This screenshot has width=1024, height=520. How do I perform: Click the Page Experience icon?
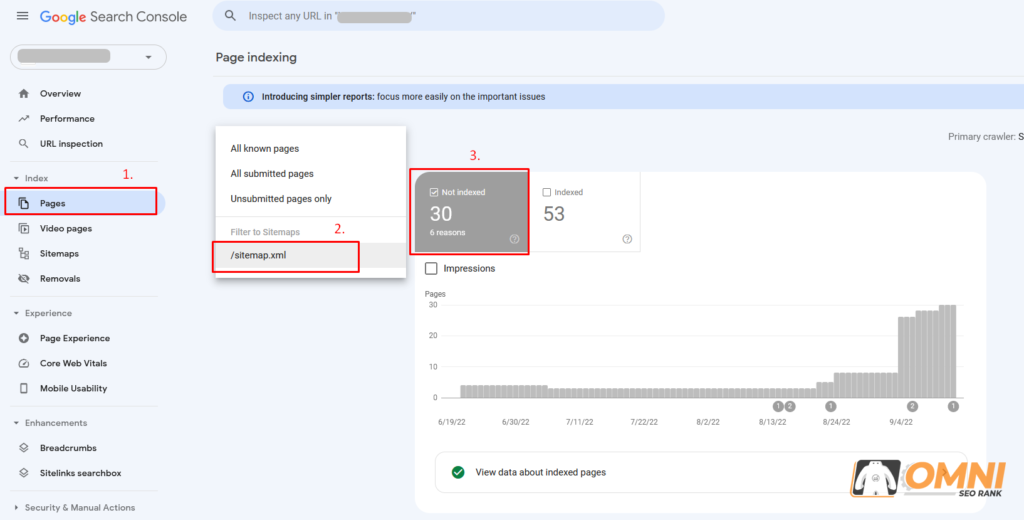pos(24,338)
